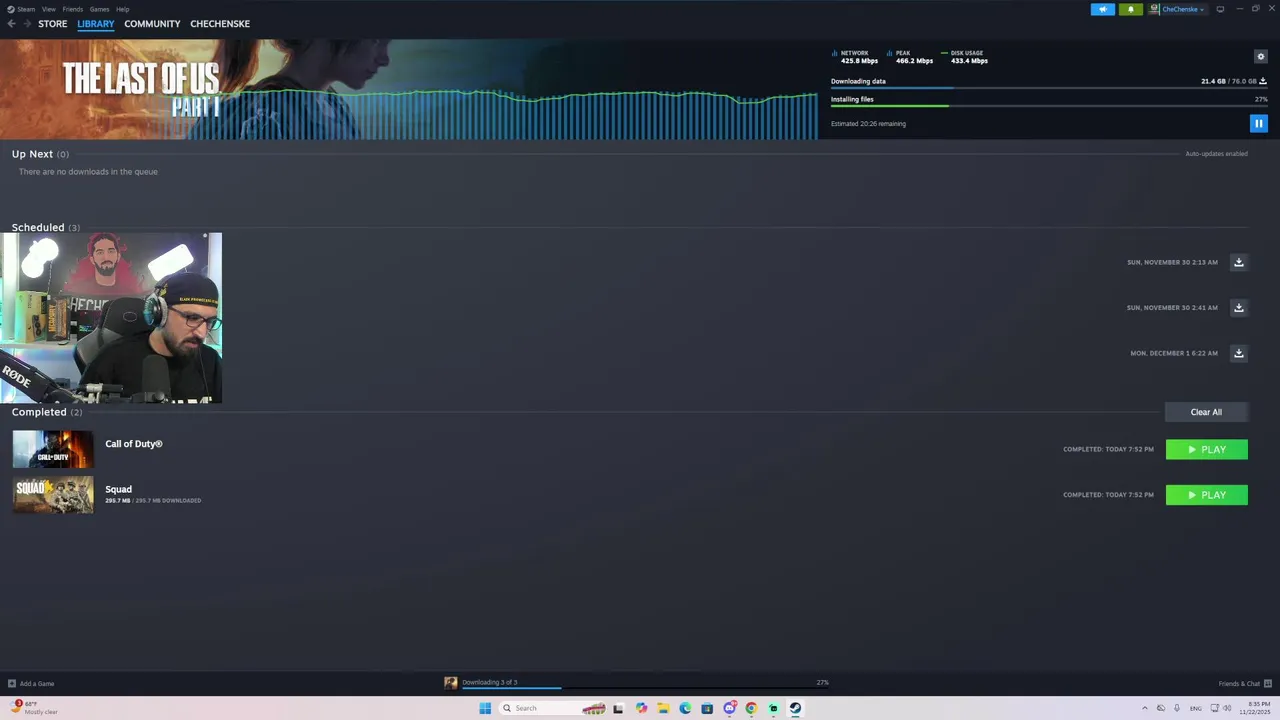Open system tray volume control
Image resolution: width=1280 pixels, height=720 pixels.
(1227, 708)
